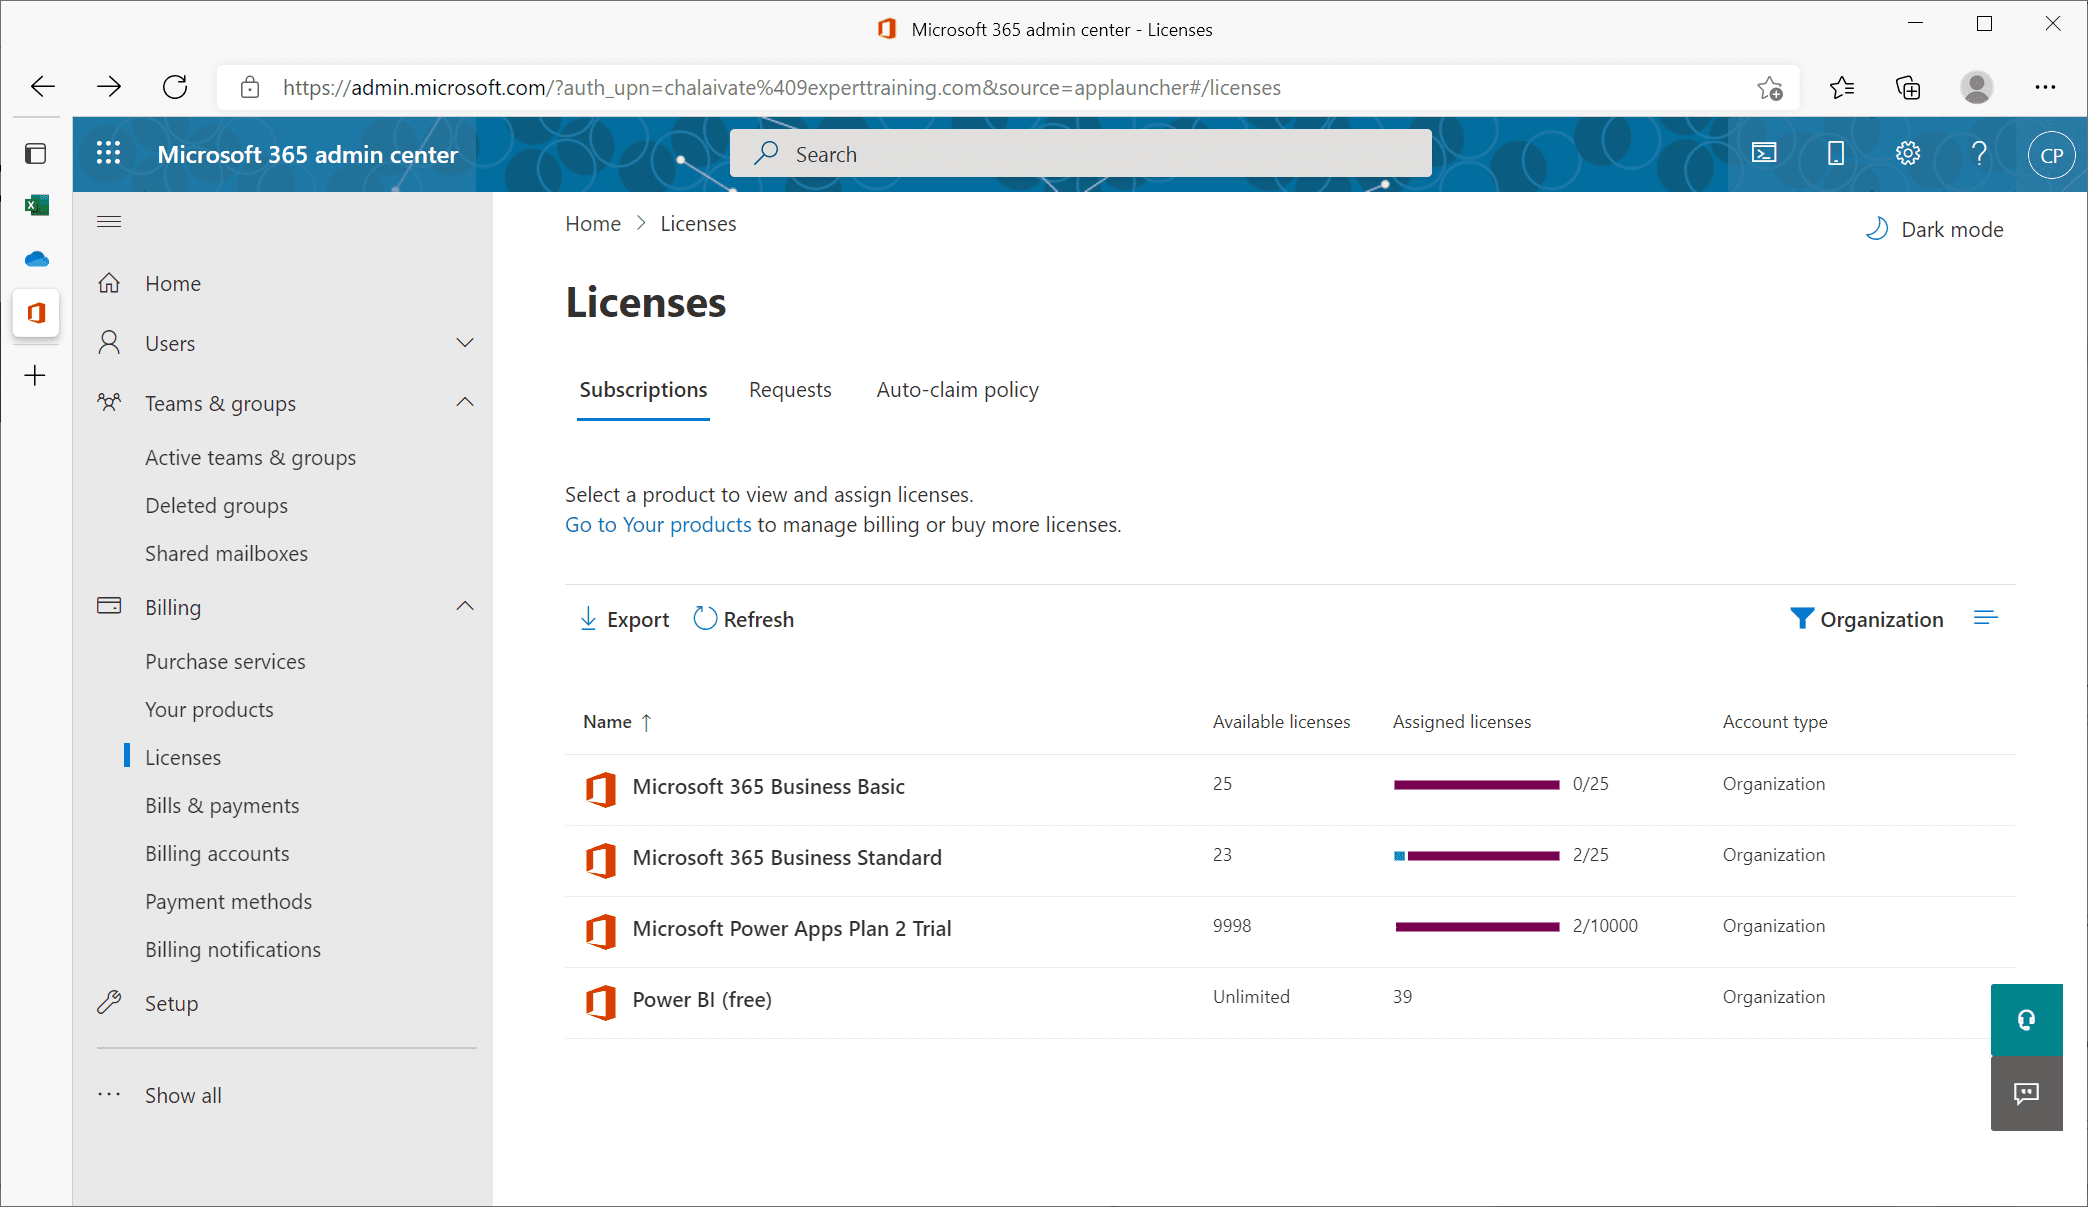Image resolution: width=2088 pixels, height=1207 pixels.
Task: View site information lock icon
Action: coord(250,88)
